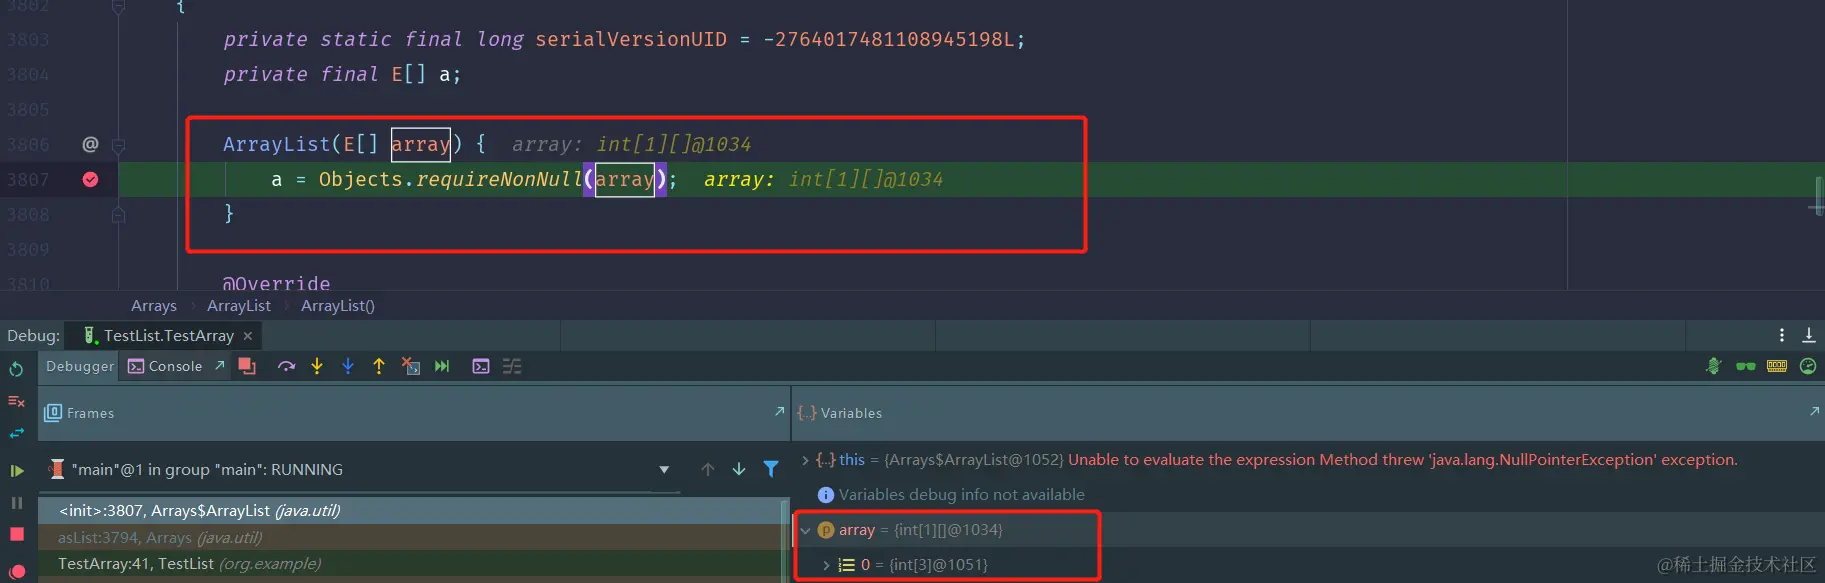Screen dimensions: 1825x583
Task: Hide the debug tool window
Action: click(1809, 335)
